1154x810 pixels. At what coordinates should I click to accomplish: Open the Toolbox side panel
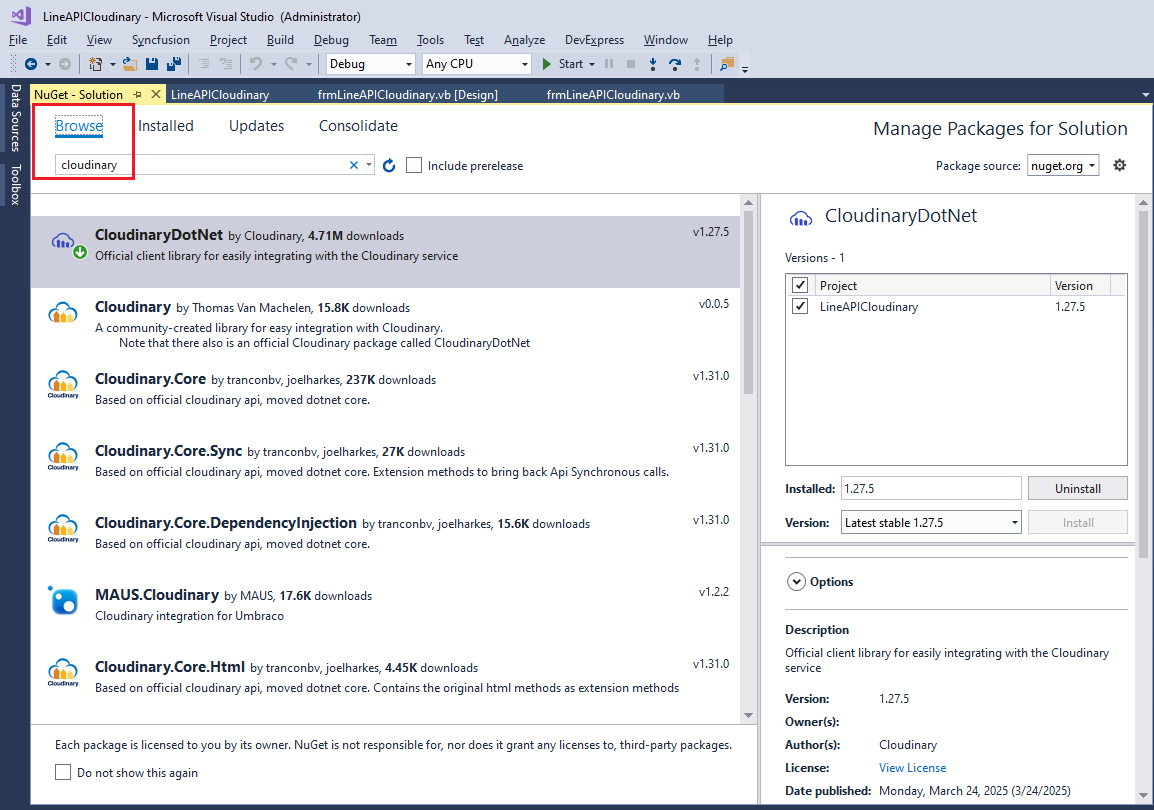15,184
